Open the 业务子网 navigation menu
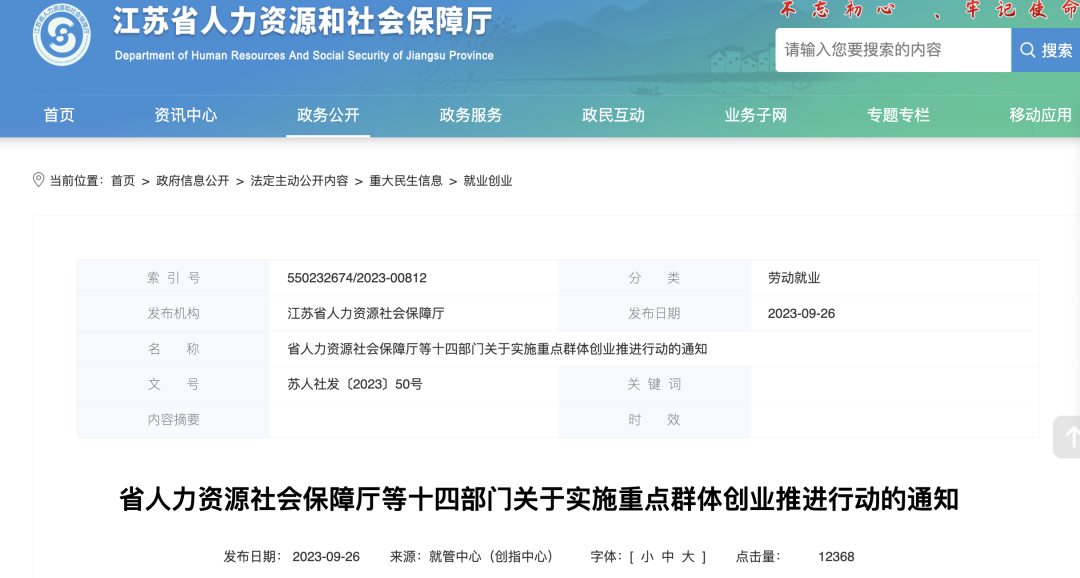This screenshot has height=578, width=1080. point(756,115)
